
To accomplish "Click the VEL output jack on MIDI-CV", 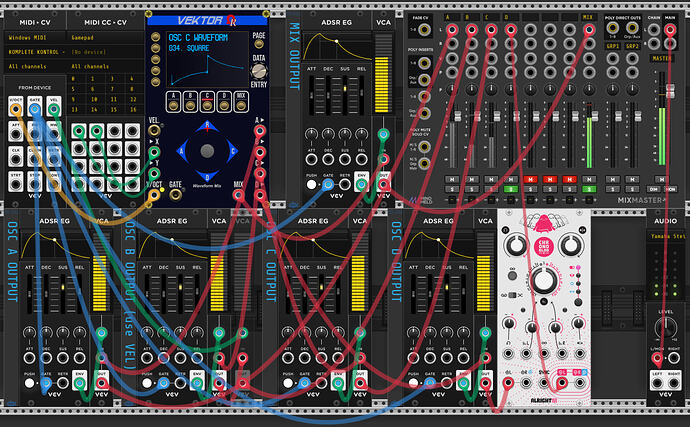I will [x=54, y=109].
